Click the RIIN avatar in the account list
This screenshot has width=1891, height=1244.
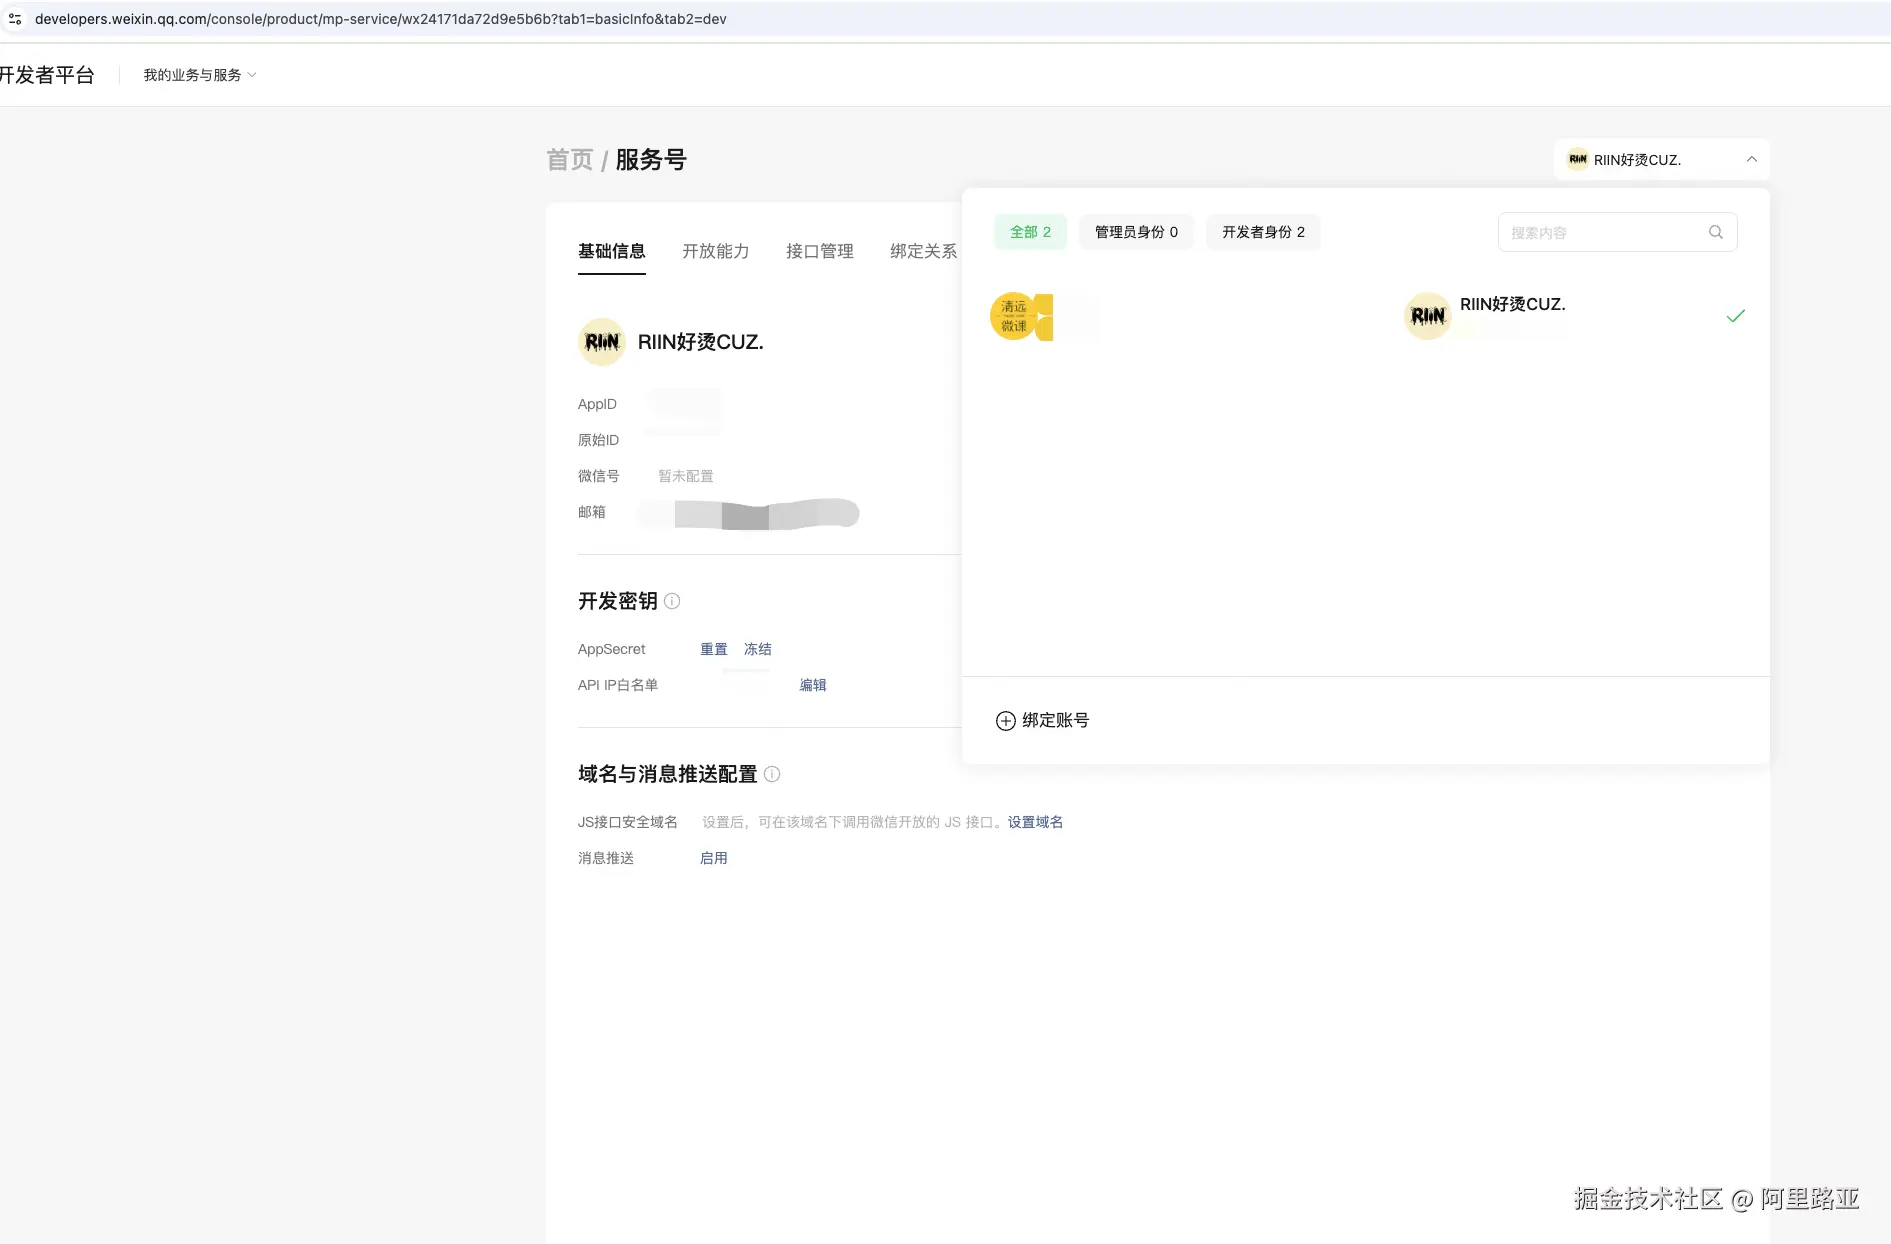(1428, 316)
